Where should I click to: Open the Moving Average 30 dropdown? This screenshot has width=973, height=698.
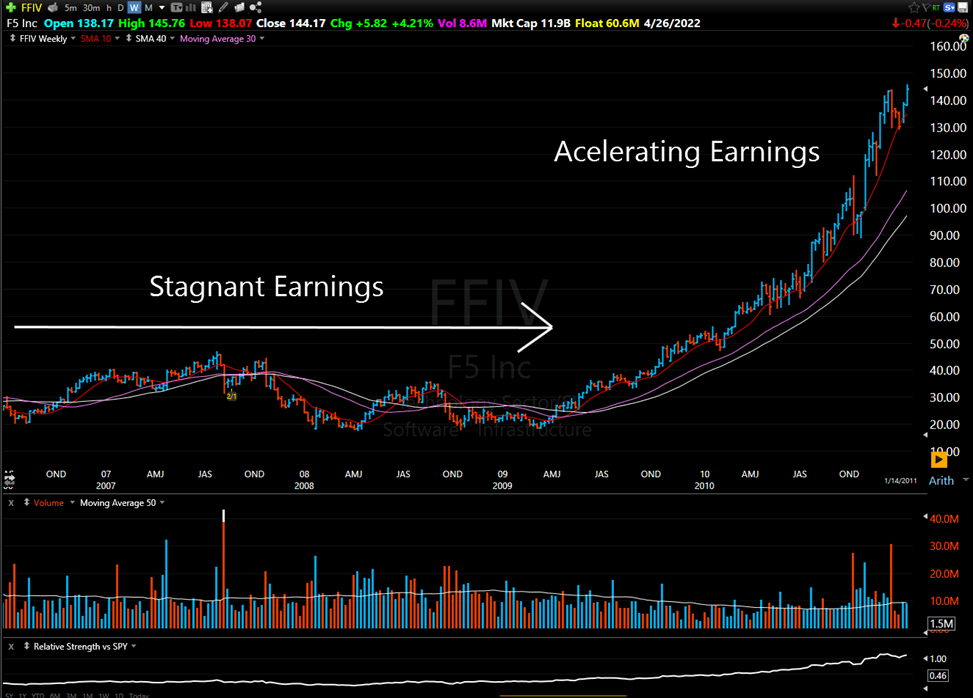261,39
